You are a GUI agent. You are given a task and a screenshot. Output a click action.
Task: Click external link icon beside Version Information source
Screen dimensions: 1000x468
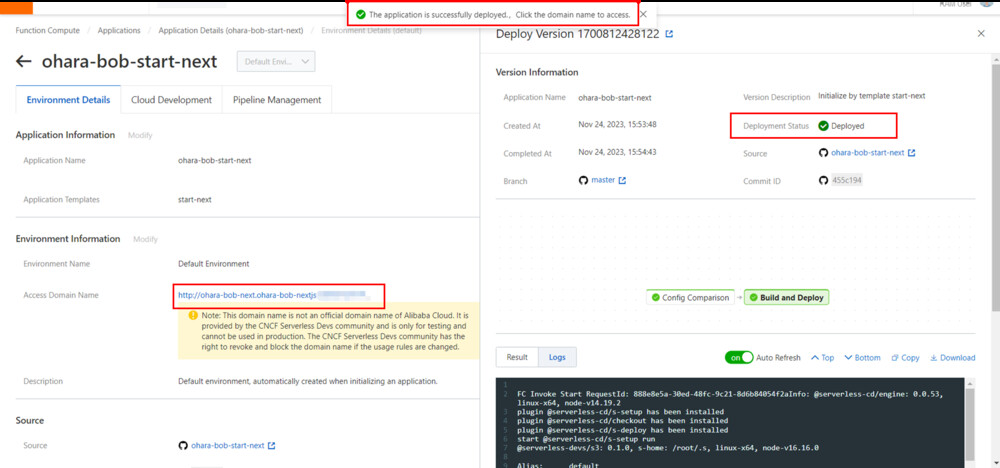[911, 153]
